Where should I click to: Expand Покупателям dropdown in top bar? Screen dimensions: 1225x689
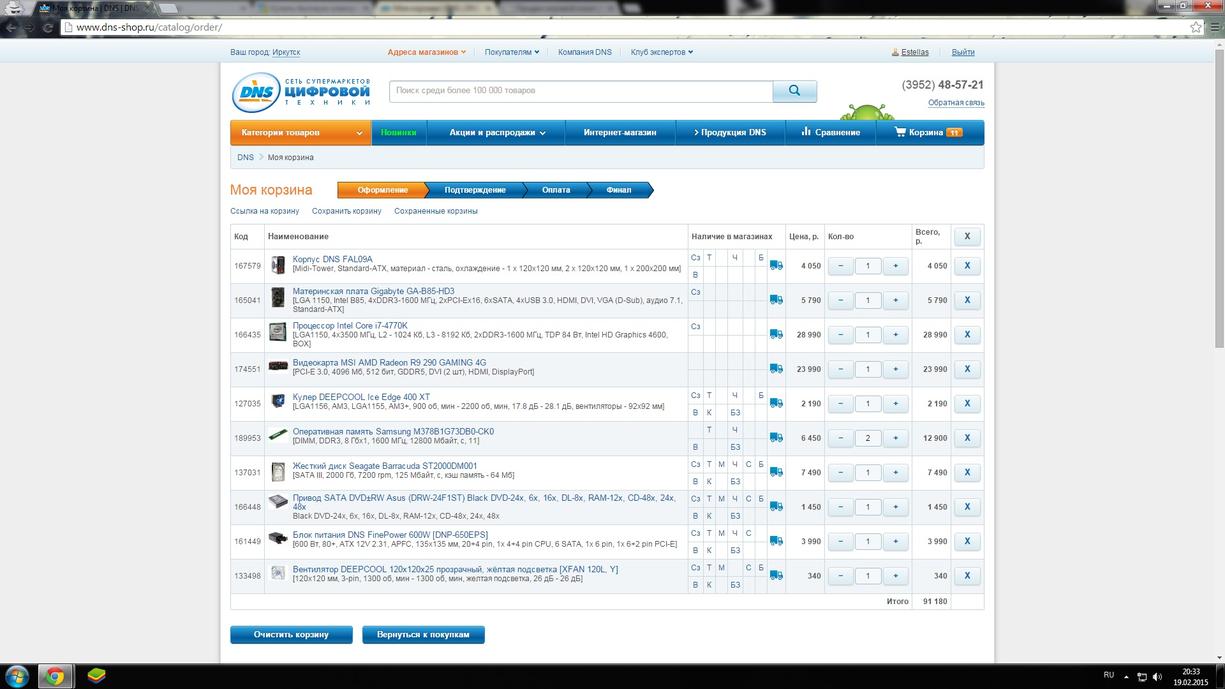(512, 52)
